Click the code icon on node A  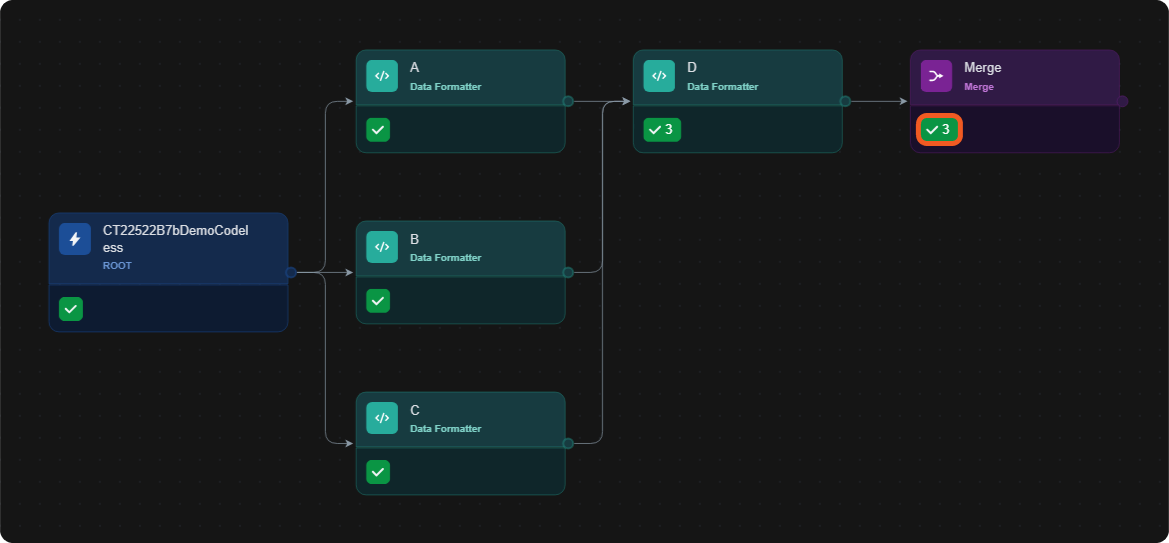pyautogui.click(x=382, y=76)
